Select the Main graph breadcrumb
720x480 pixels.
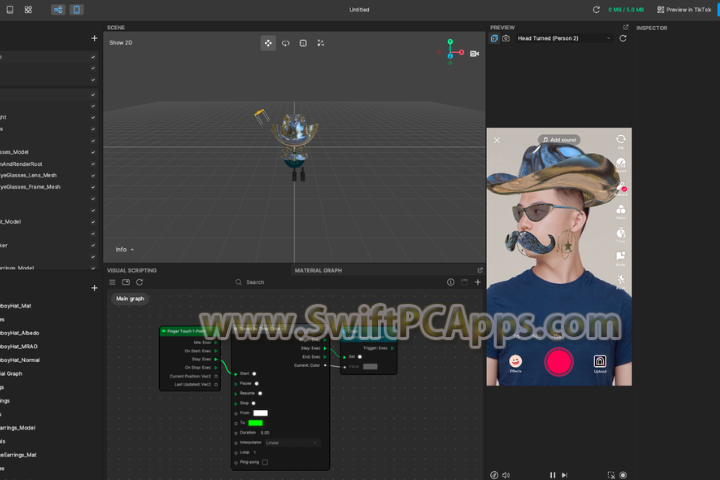[x=130, y=299]
